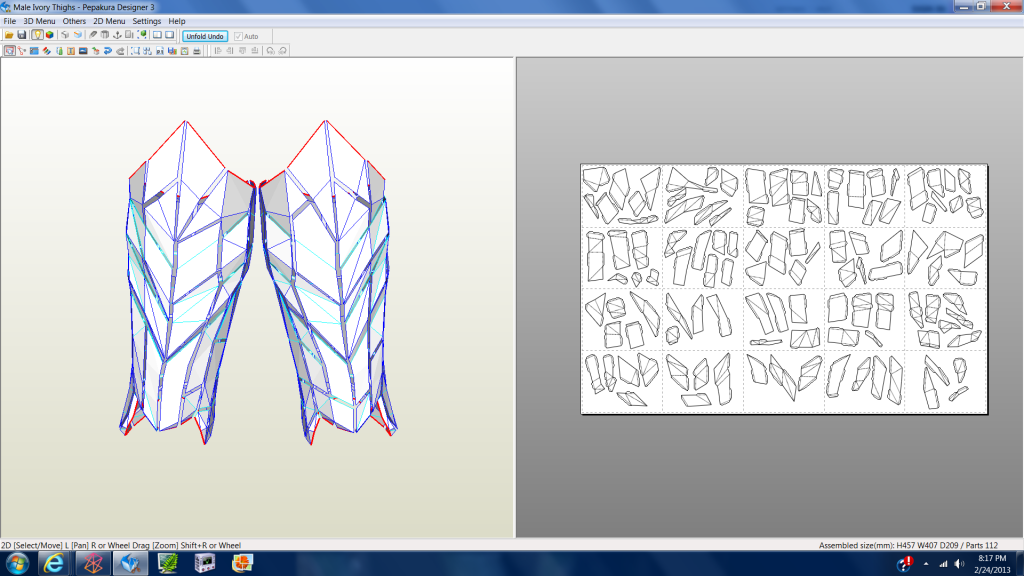Click the orange app taskbar icon
Viewport: 1024px width, 576px height.
click(242, 563)
